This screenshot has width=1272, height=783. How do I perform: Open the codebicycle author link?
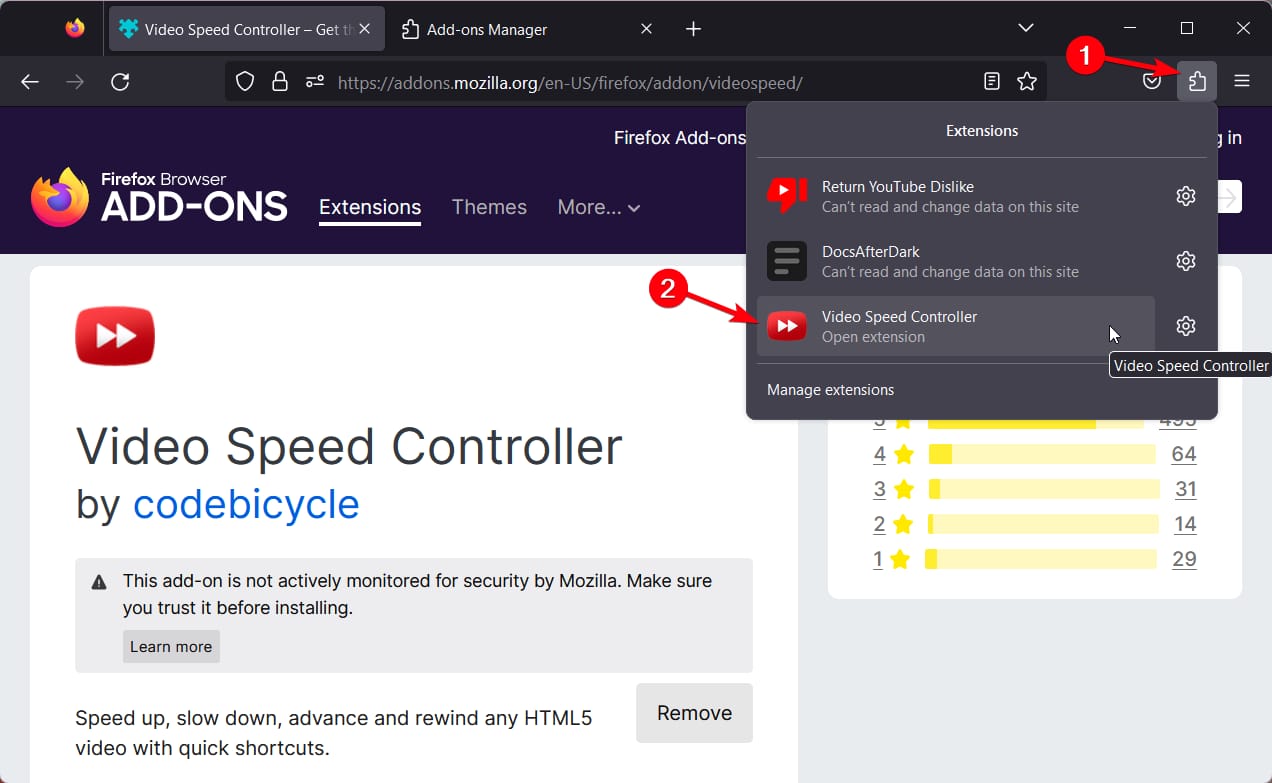pos(246,503)
